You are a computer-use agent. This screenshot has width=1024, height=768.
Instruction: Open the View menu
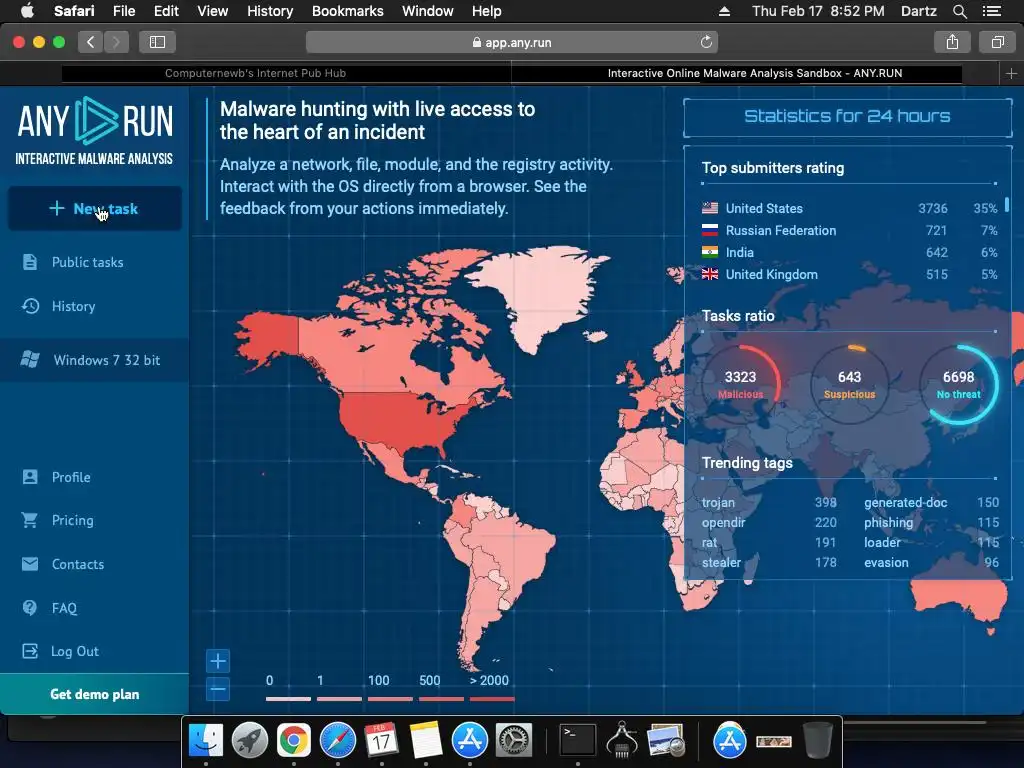pyautogui.click(x=212, y=11)
